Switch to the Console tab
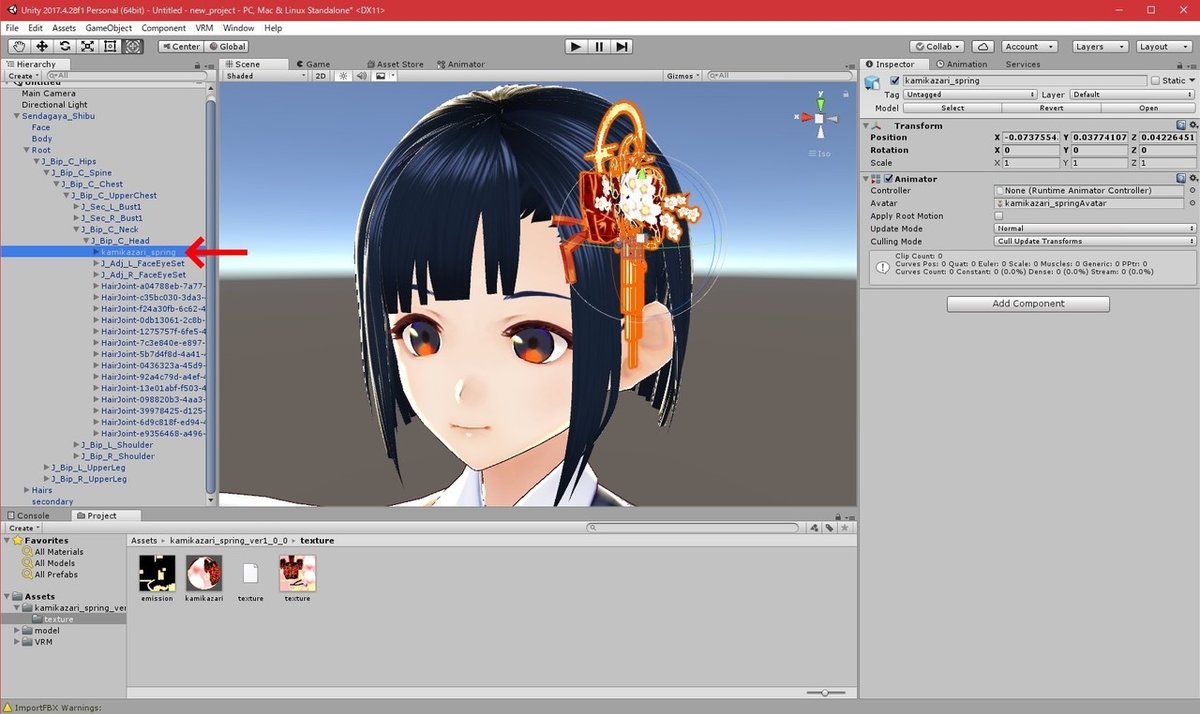Viewport: 1200px width, 714px height. [27, 516]
